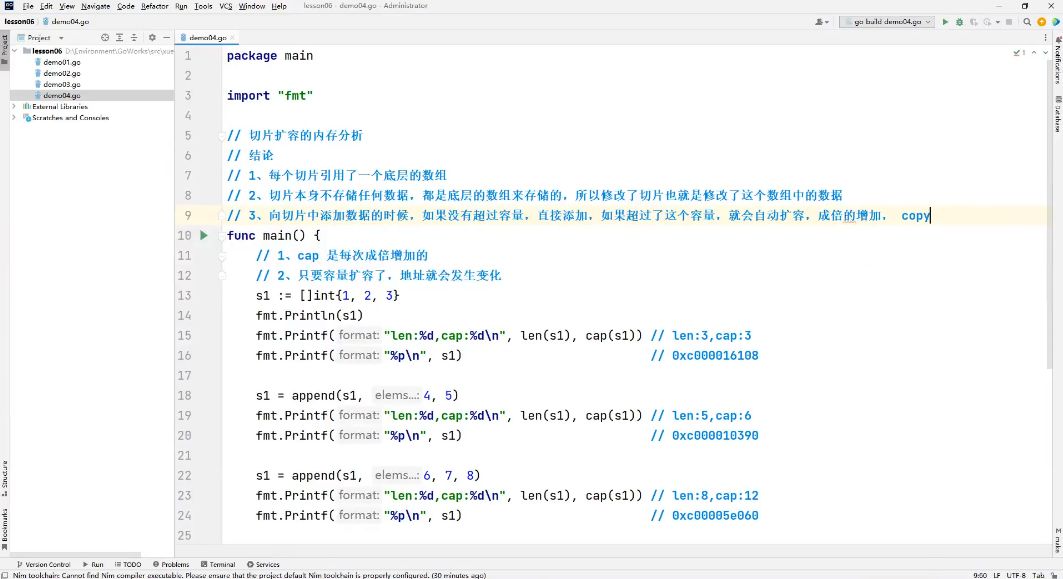
Task: Open Project panel settings gear
Action: click(x=152, y=38)
